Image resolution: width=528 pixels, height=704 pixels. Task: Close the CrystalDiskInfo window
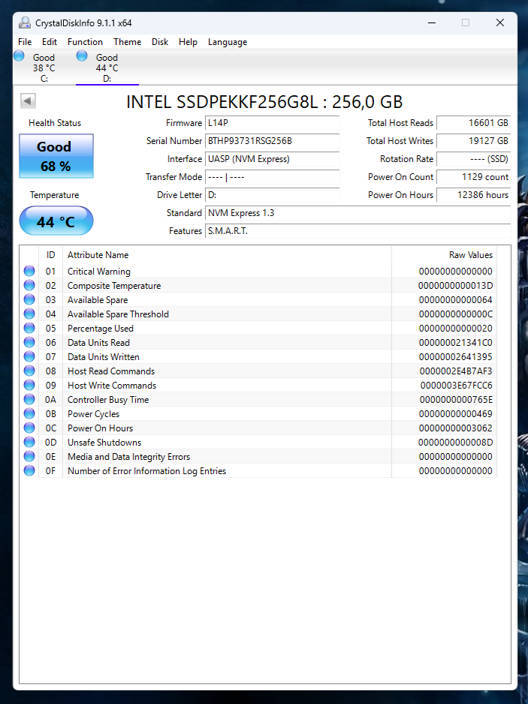click(x=500, y=22)
